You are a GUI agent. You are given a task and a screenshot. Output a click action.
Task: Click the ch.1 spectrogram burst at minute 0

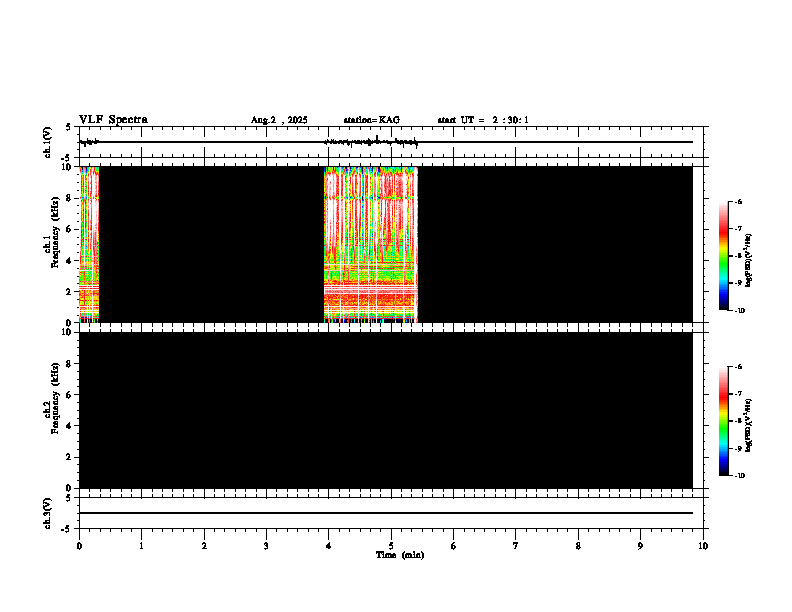[x=89, y=244]
